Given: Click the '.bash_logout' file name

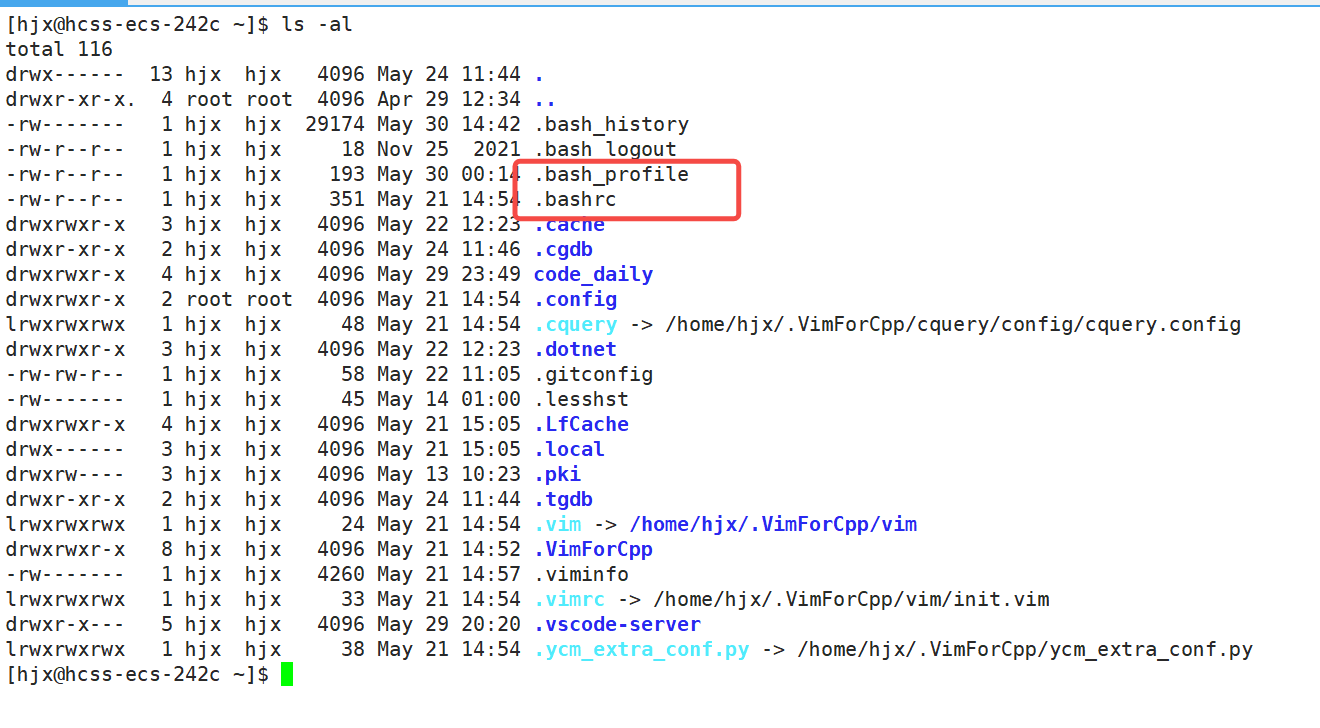Looking at the screenshot, I should click(x=605, y=150).
